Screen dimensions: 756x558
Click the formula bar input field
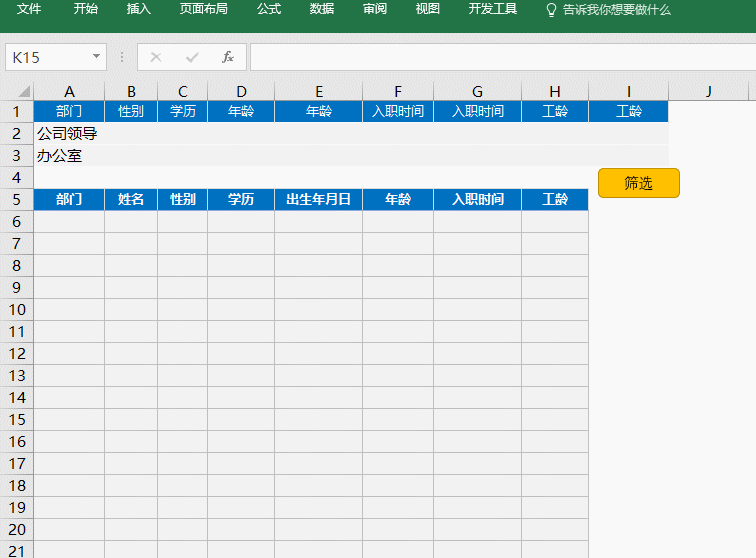point(500,57)
